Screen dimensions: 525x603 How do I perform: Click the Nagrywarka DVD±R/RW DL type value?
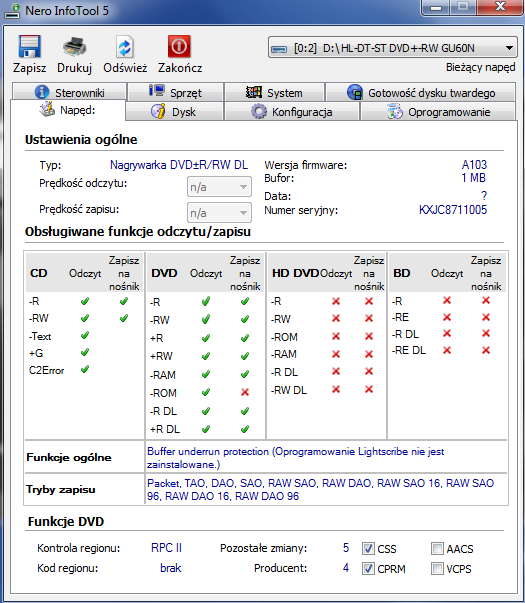(x=179, y=165)
